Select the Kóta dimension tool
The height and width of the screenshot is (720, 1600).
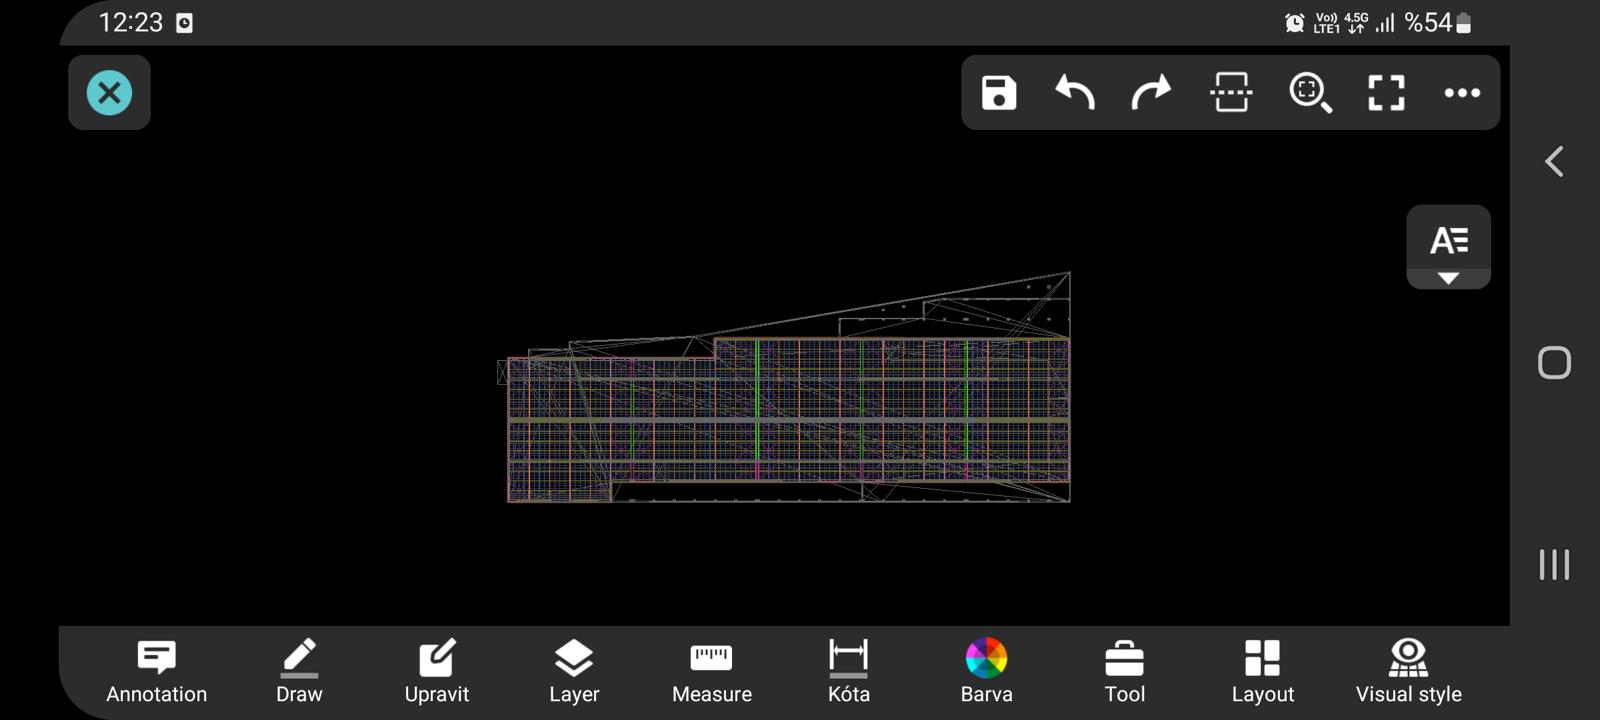tap(849, 672)
